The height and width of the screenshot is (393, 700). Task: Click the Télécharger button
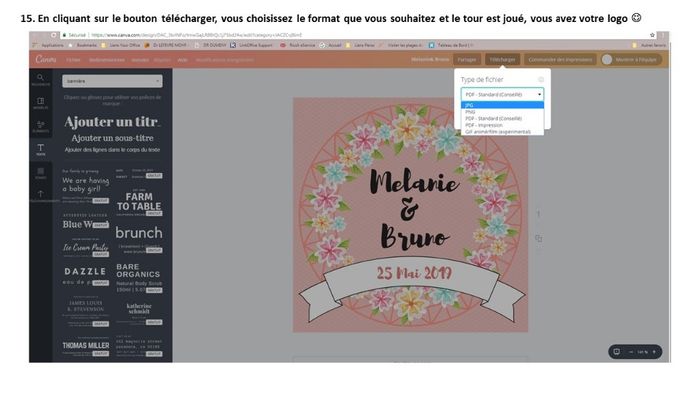(x=502, y=59)
